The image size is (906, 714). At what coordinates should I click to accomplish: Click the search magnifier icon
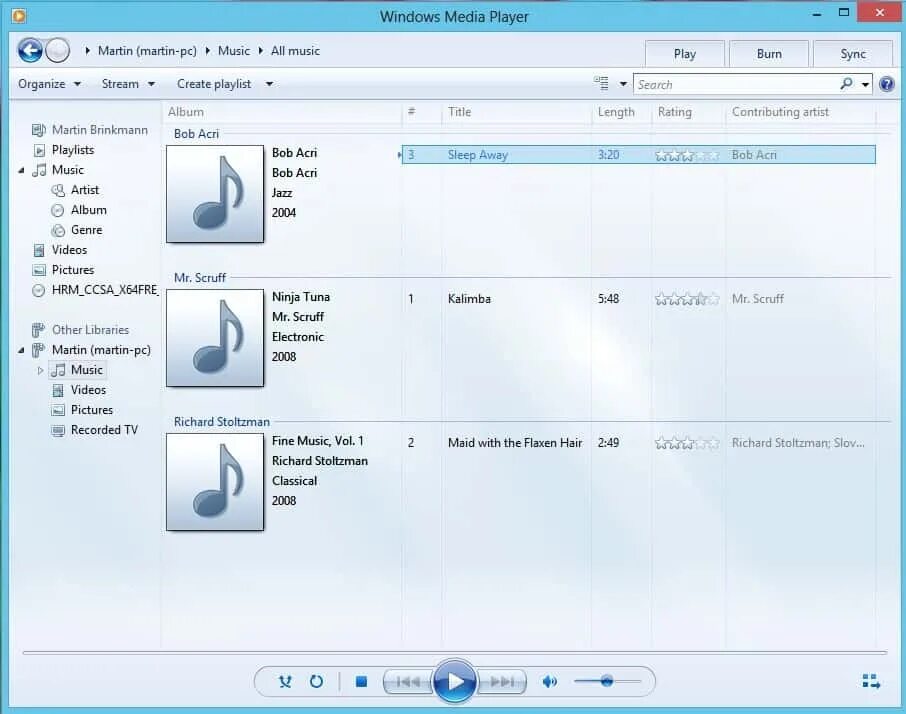point(846,84)
